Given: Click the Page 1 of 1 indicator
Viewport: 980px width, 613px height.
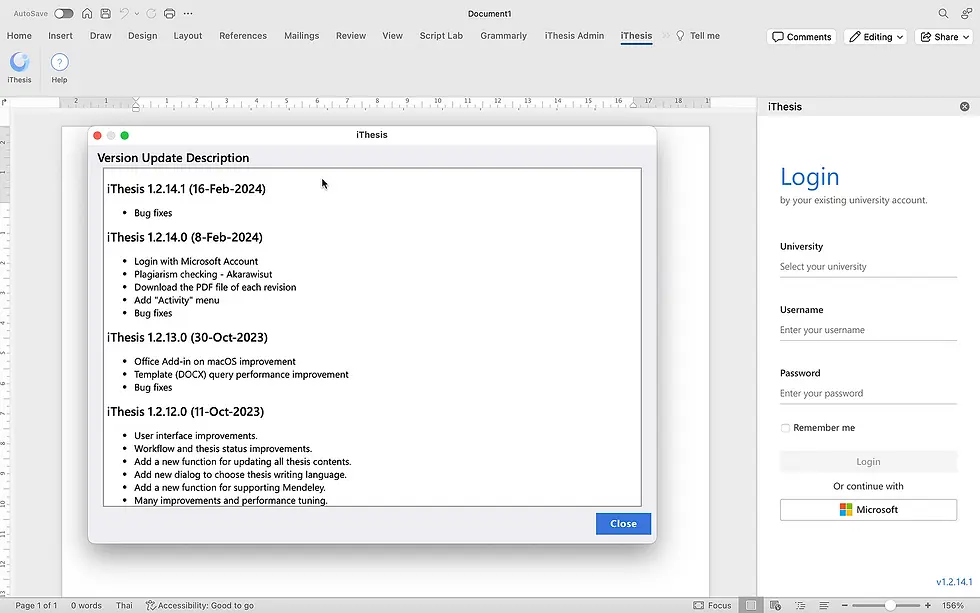Looking at the screenshot, I should tap(36, 606).
